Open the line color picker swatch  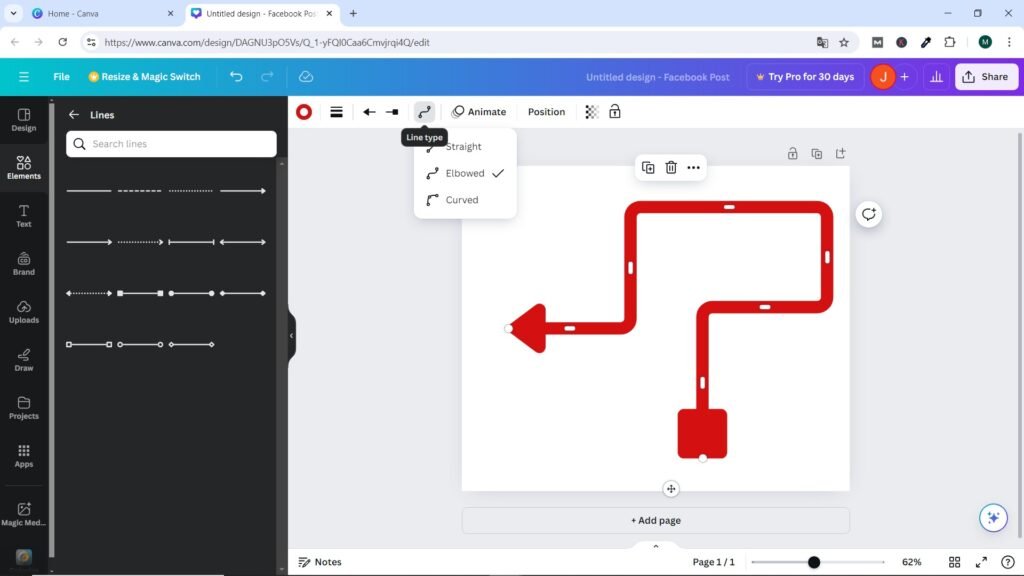point(303,112)
